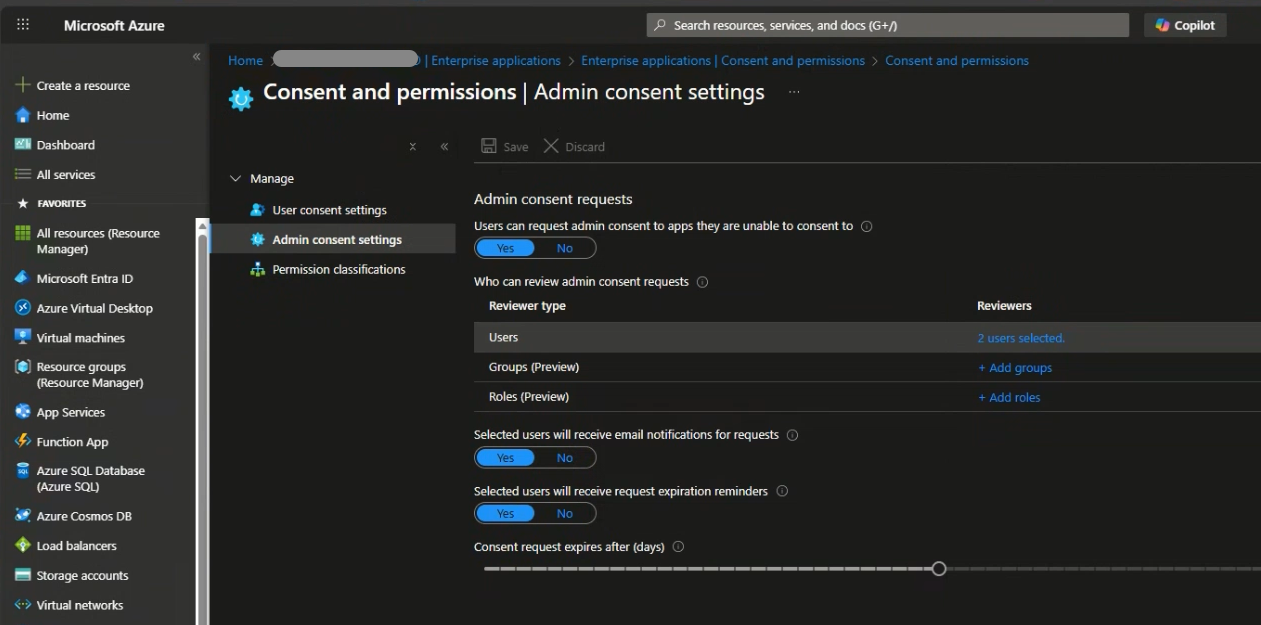Screen dimensions: 1261x625
Task: Open the Virtual networks icon
Action: tap(23, 604)
